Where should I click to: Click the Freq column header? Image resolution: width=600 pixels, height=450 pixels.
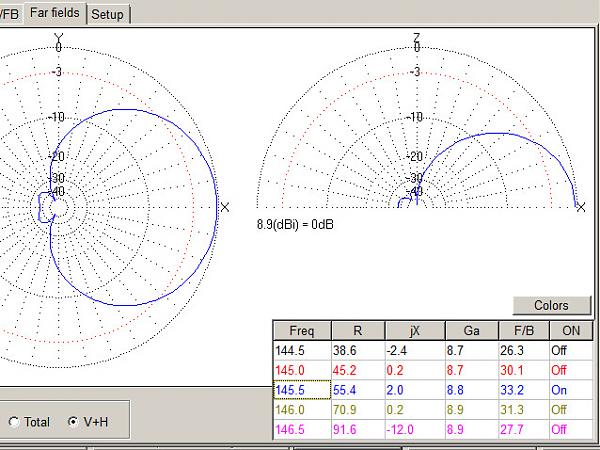coord(302,331)
